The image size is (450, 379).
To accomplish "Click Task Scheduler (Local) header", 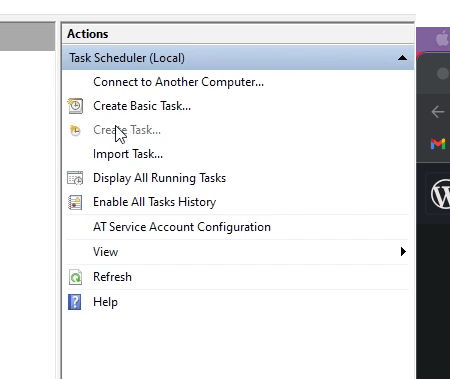I will click(x=238, y=58).
